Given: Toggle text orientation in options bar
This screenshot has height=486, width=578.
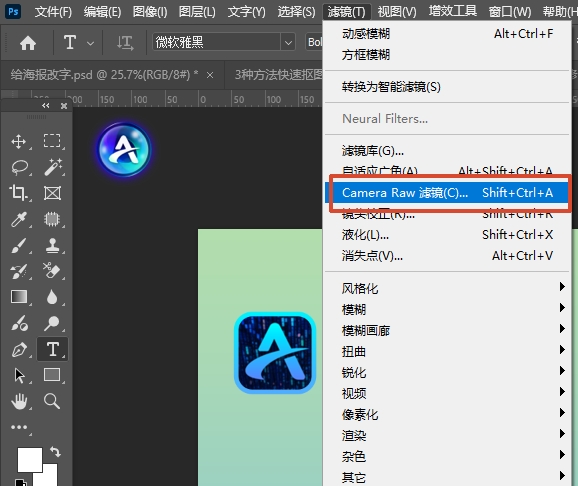Looking at the screenshot, I should (125, 43).
